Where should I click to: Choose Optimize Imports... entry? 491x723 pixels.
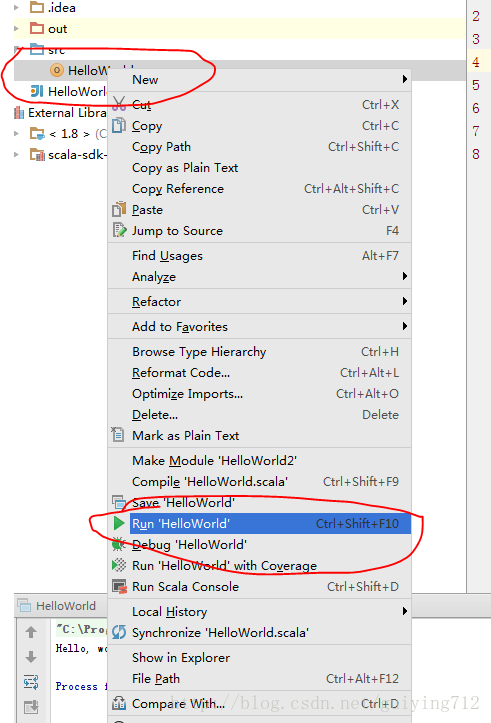[x=259, y=393]
